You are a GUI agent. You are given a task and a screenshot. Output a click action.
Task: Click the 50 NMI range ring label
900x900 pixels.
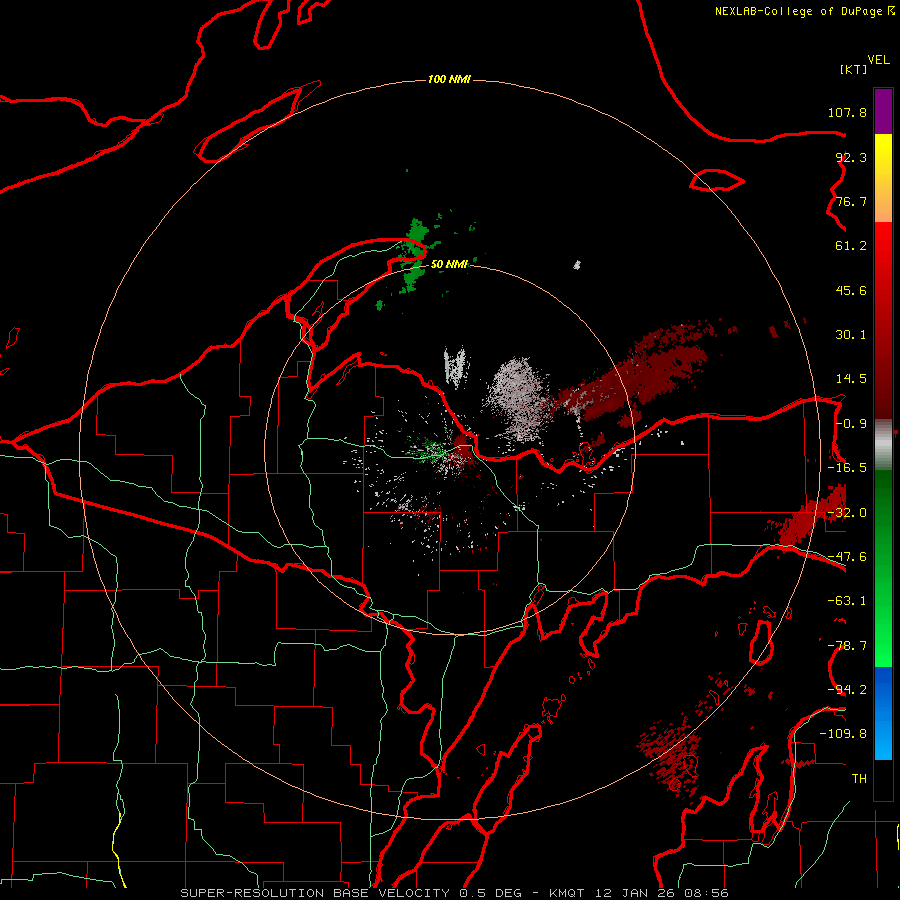449,265
